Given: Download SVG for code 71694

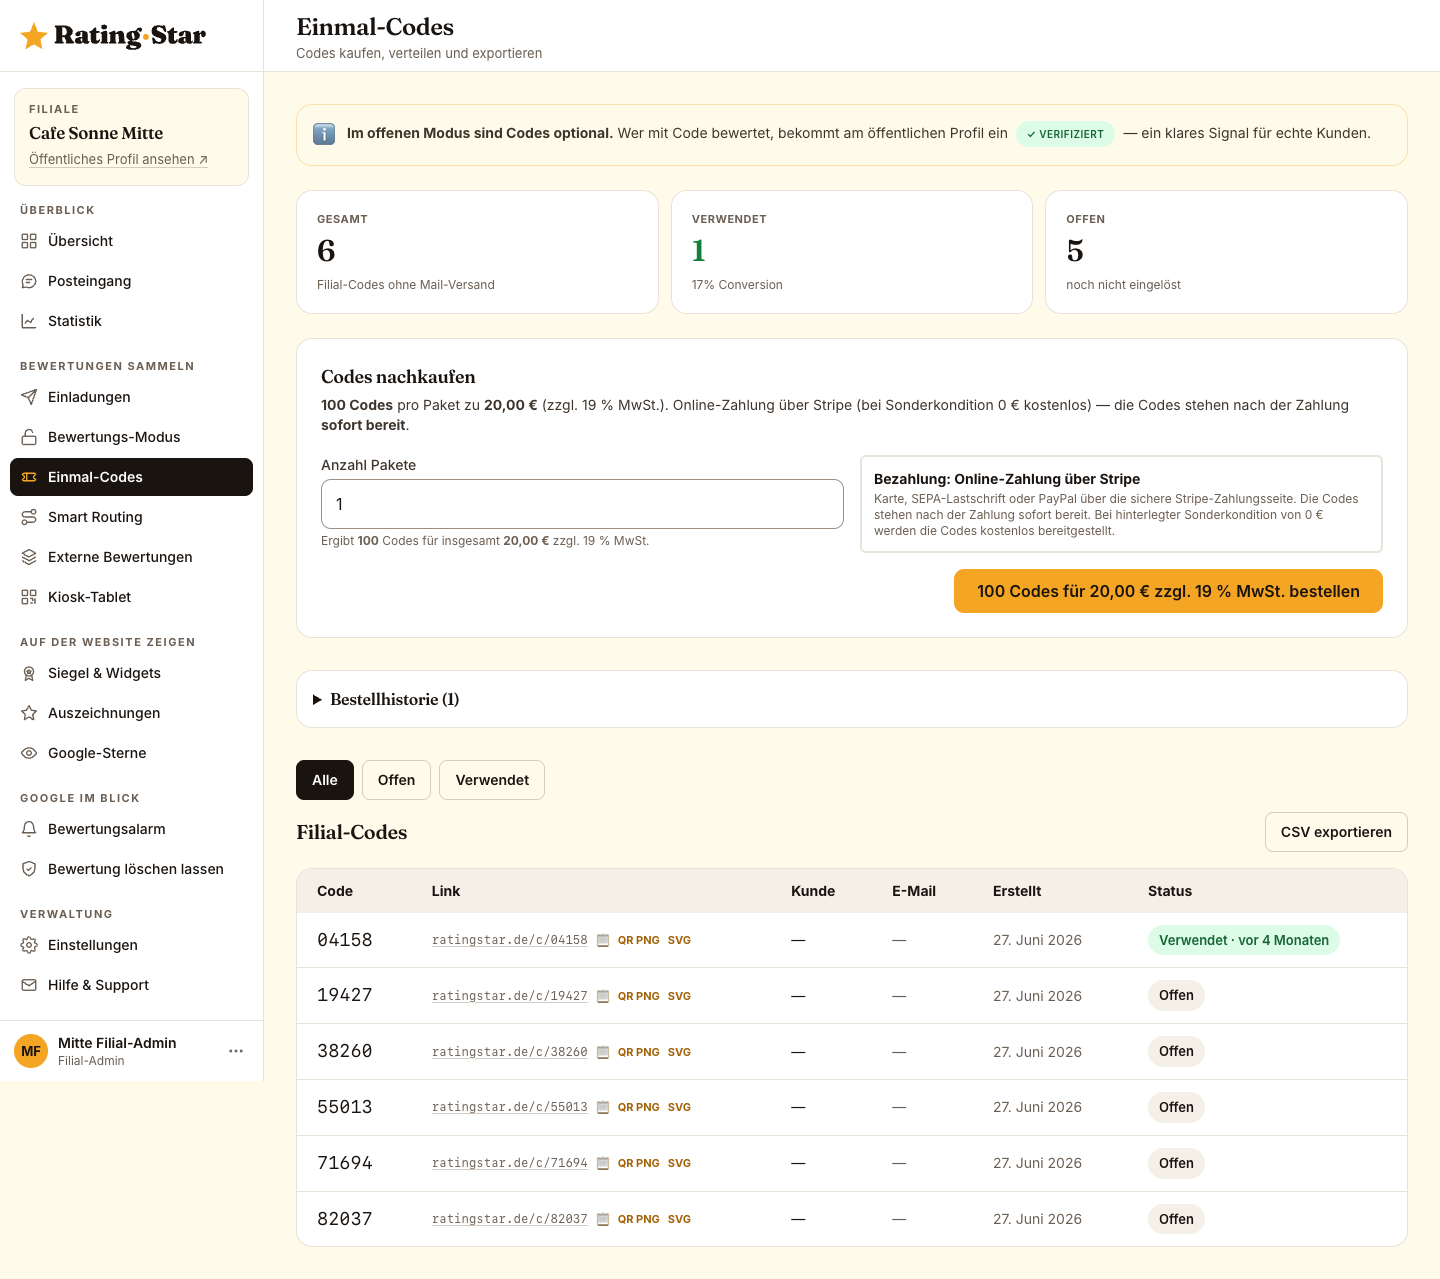Looking at the screenshot, I should pos(679,1163).
